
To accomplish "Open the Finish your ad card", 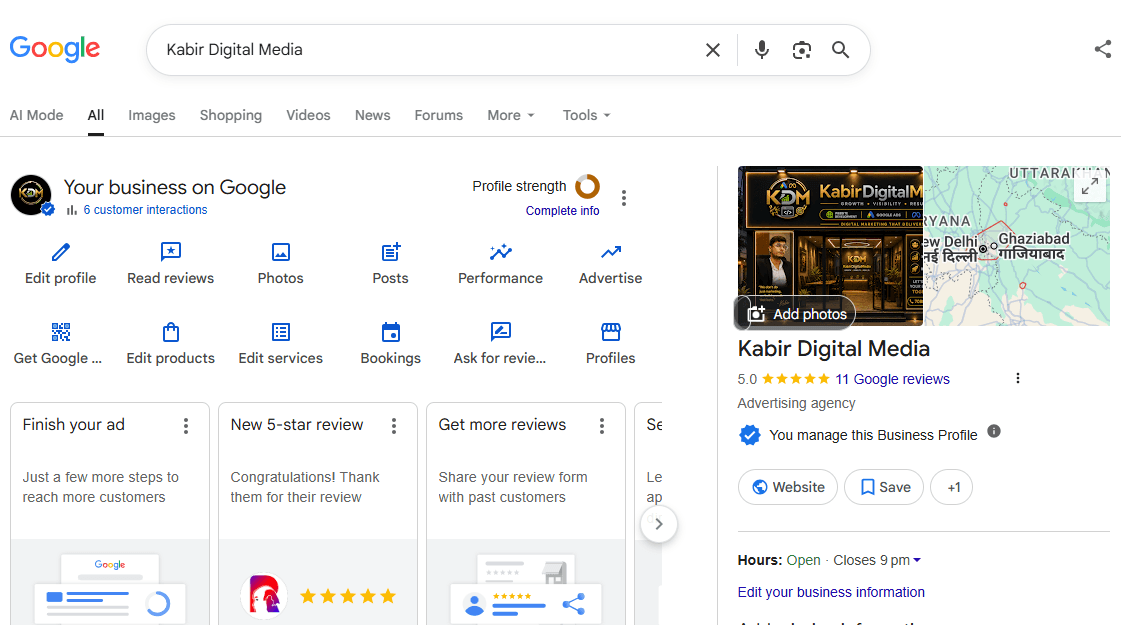I will click(x=110, y=513).
